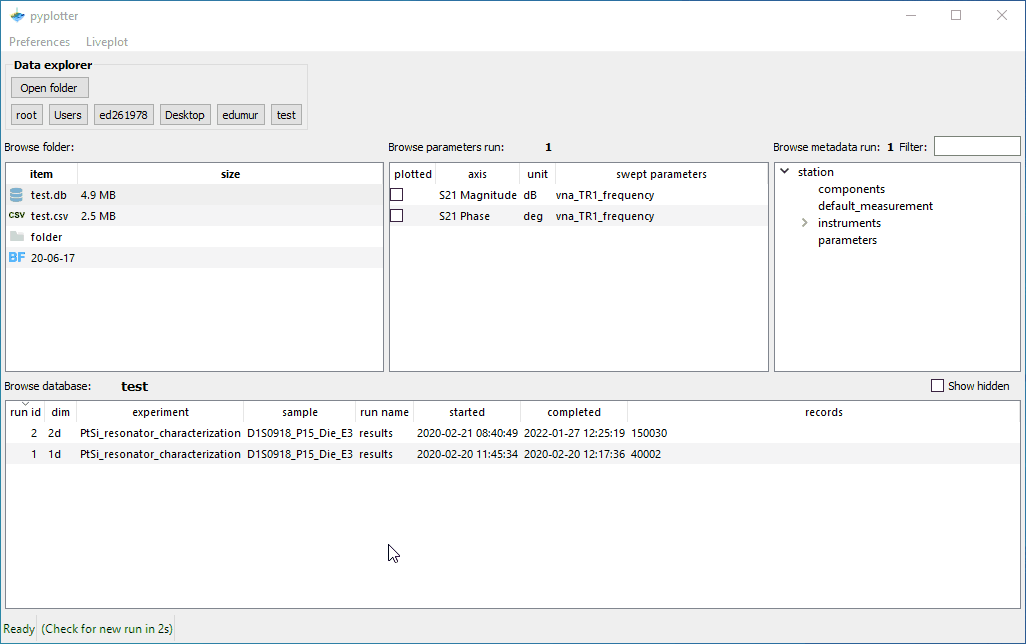Select the test.csv file name
The width and height of the screenshot is (1026, 644).
49,216
